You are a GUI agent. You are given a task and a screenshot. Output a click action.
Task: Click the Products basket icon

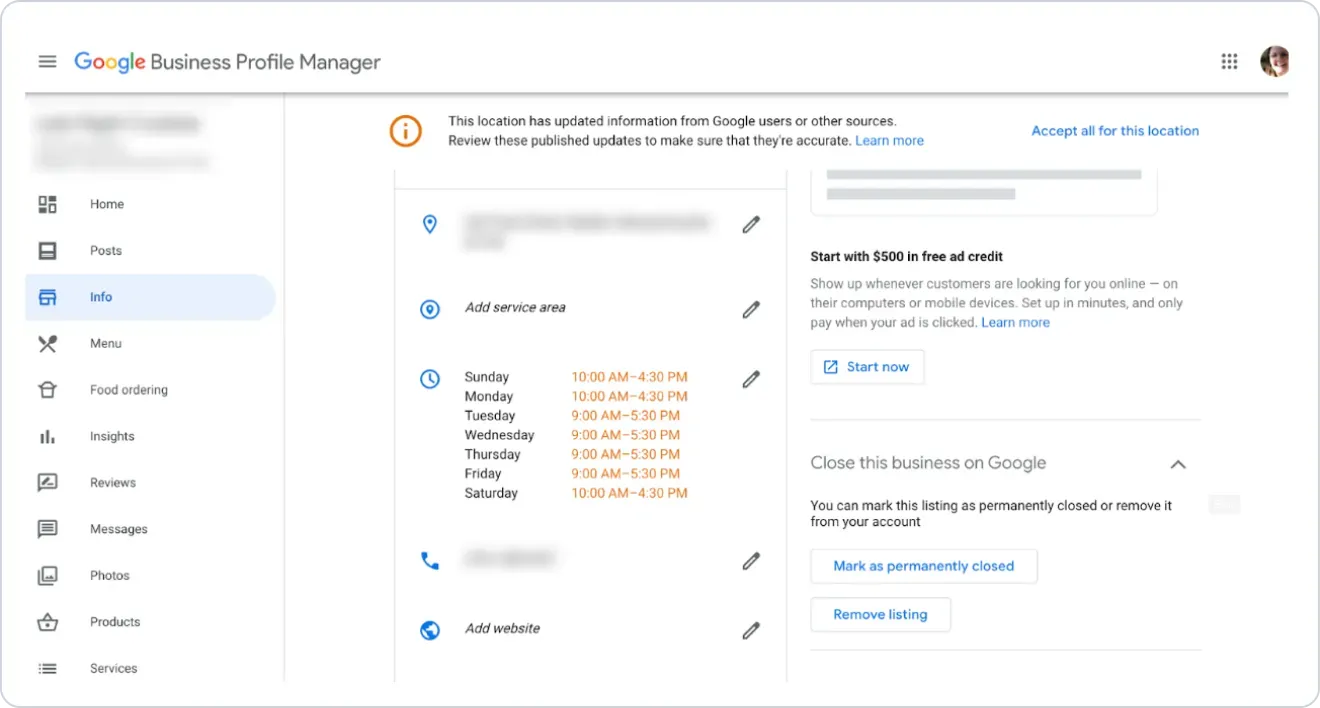[47, 622]
